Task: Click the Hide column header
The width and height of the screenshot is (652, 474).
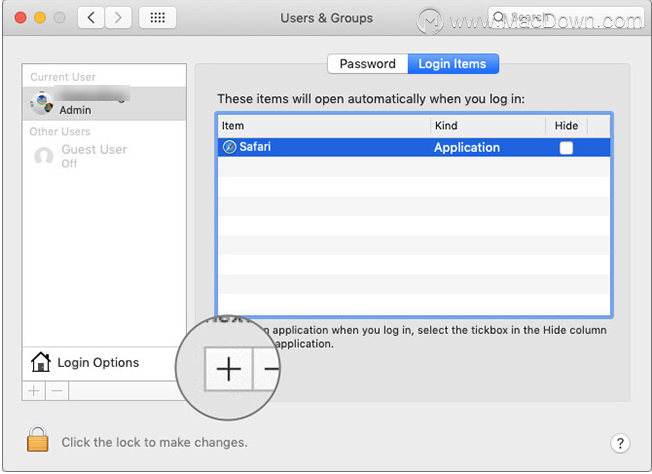Action: tap(566, 126)
